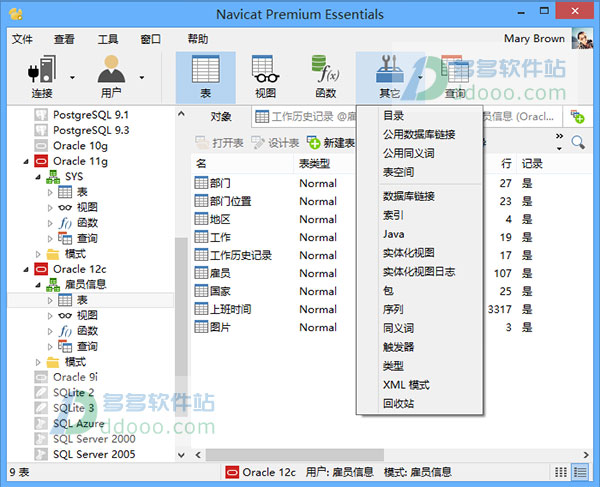Switch to detail list view

coord(580,472)
